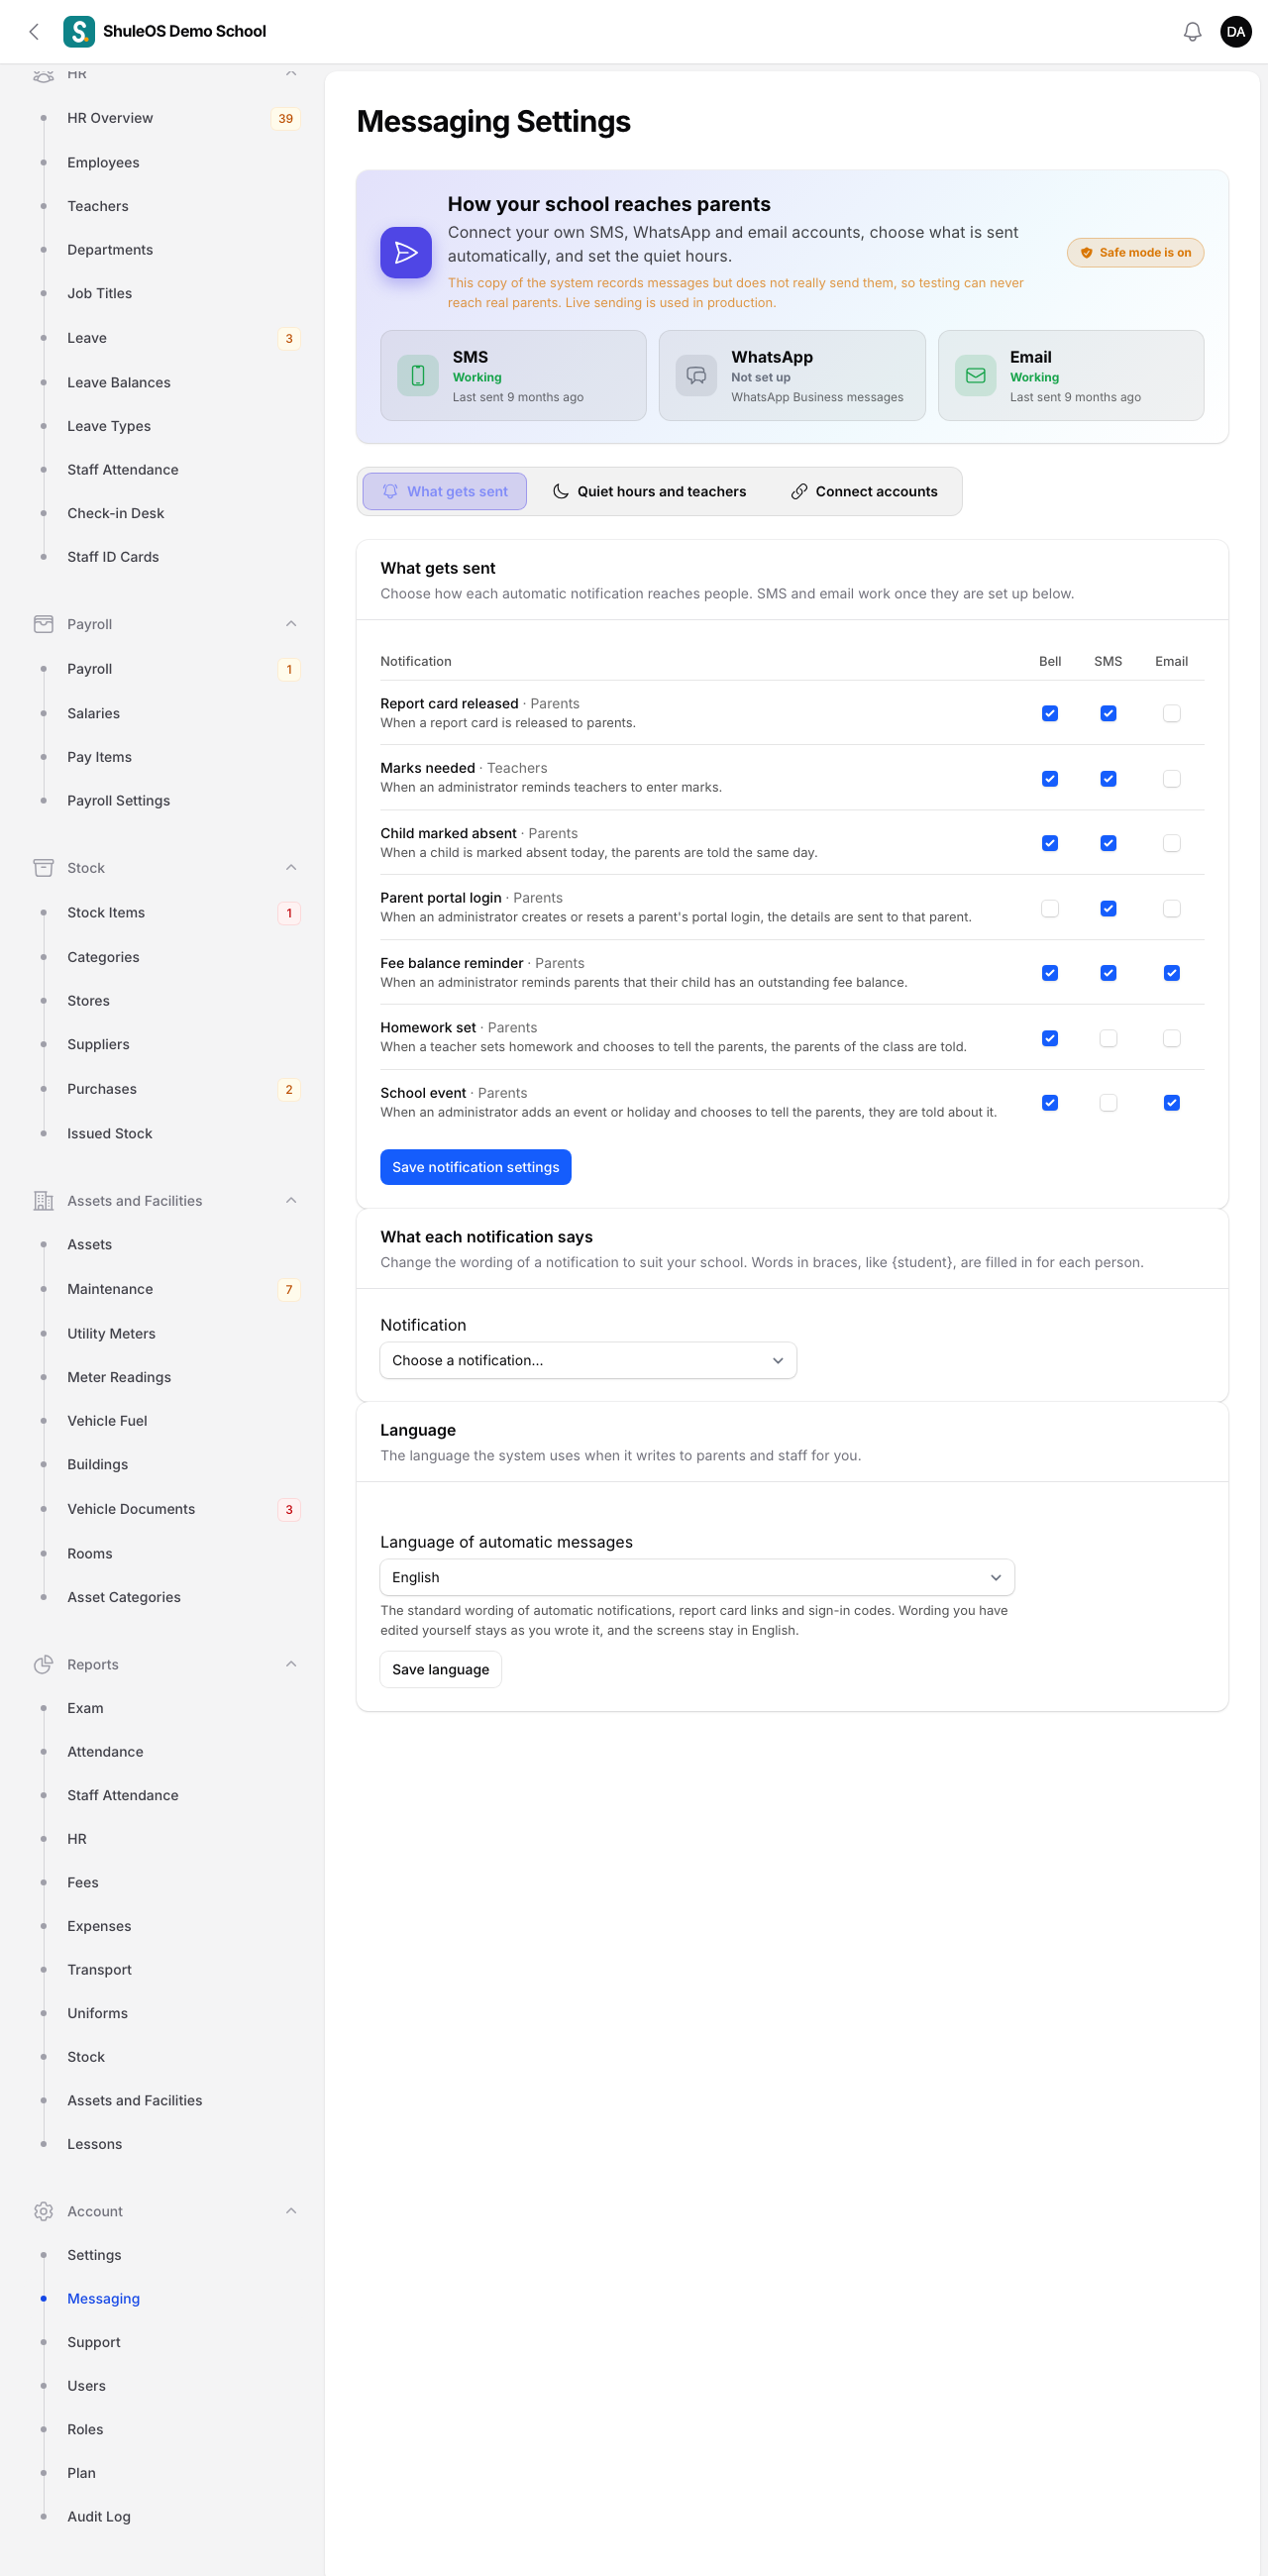This screenshot has width=1268, height=2576.
Task: Click the Save language button
Action: [x=440, y=1669]
